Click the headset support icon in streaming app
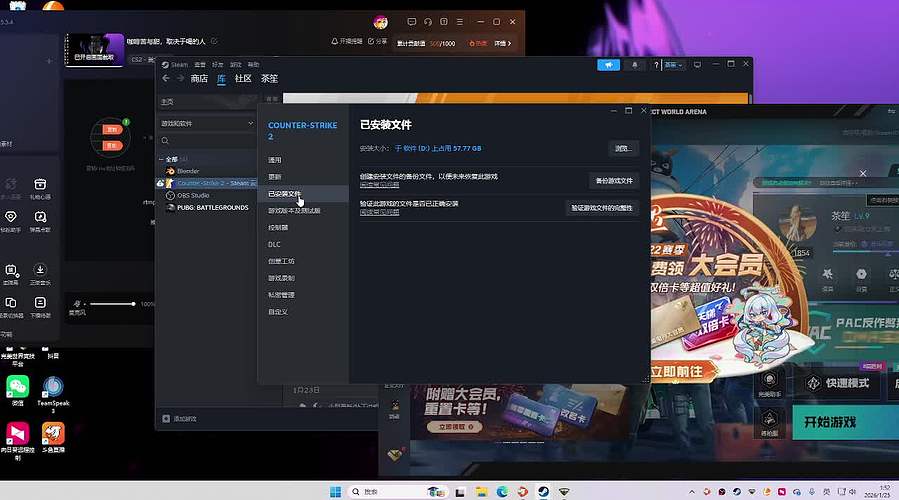Image resolution: width=899 pixels, height=500 pixels. [428, 22]
